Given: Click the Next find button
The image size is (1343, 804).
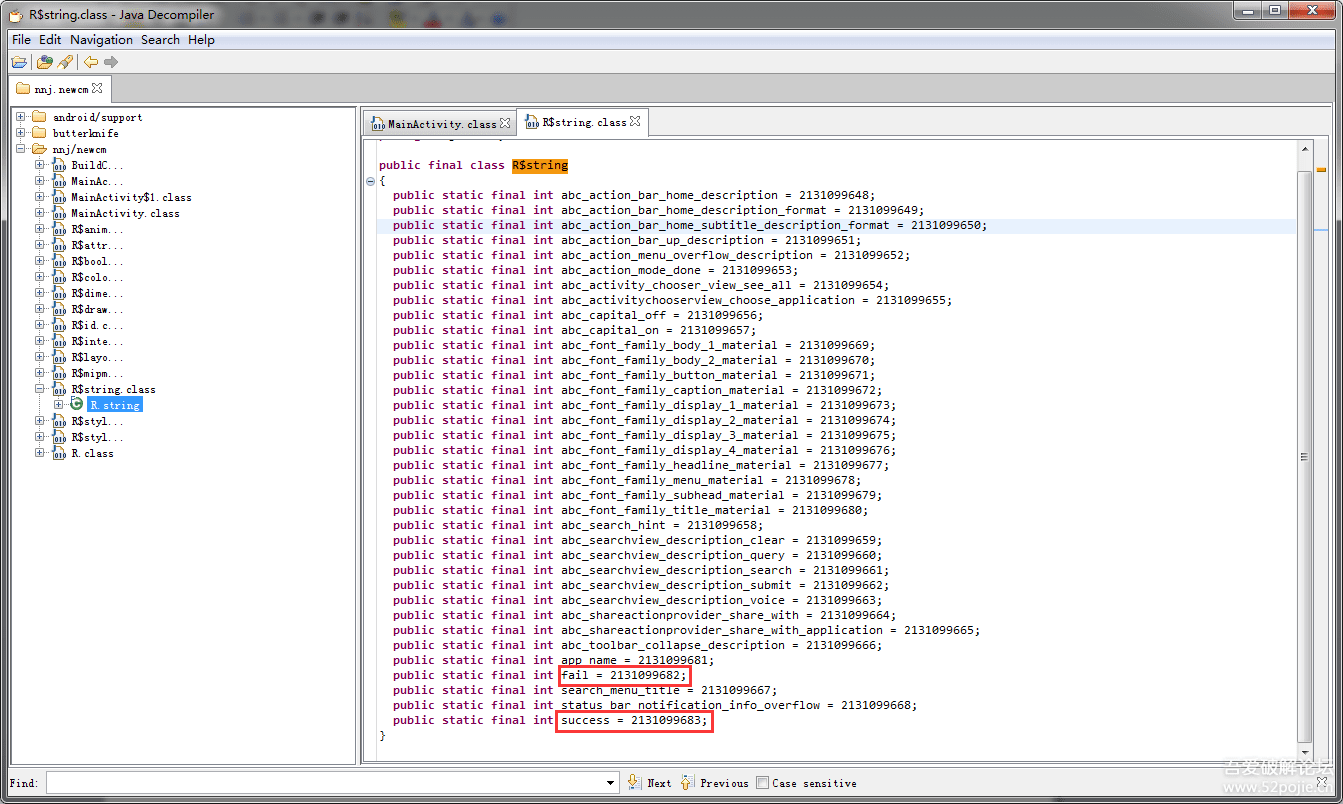Looking at the screenshot, I should (x=650, y=782).
